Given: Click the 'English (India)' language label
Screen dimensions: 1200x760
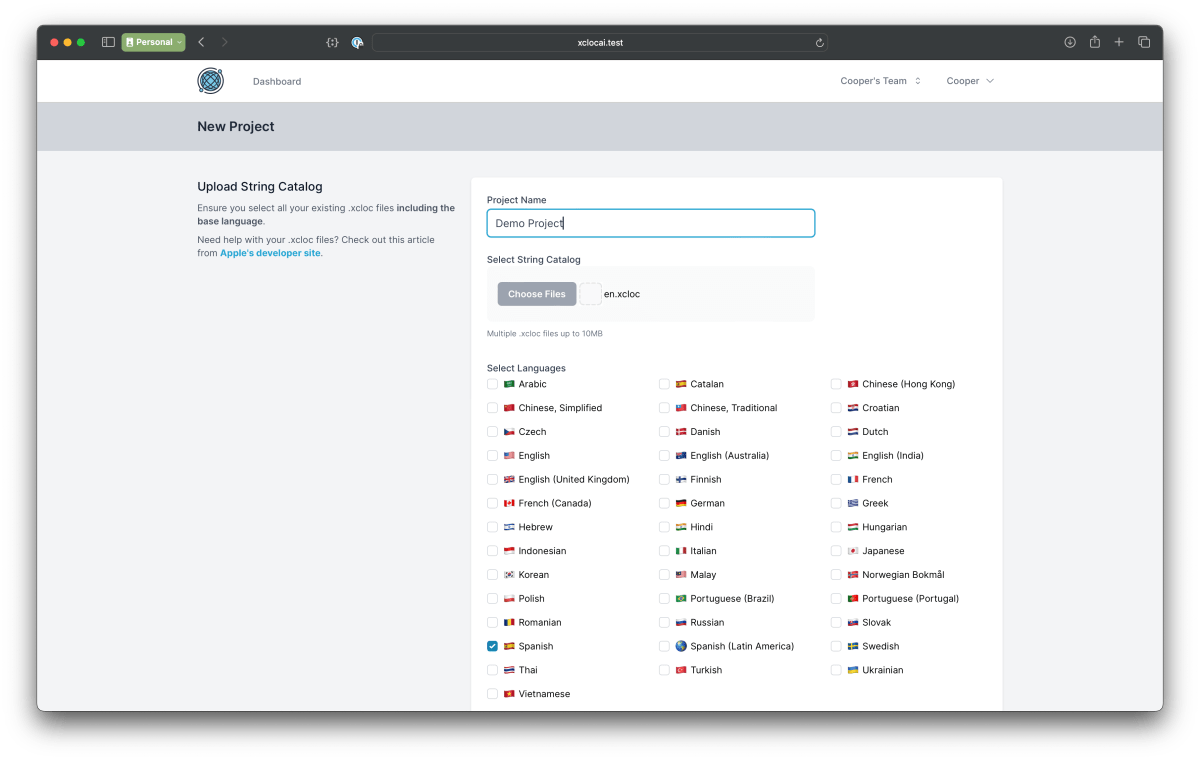Looking at the screenshot, I should pyautogui.click(x=893, y=456).
